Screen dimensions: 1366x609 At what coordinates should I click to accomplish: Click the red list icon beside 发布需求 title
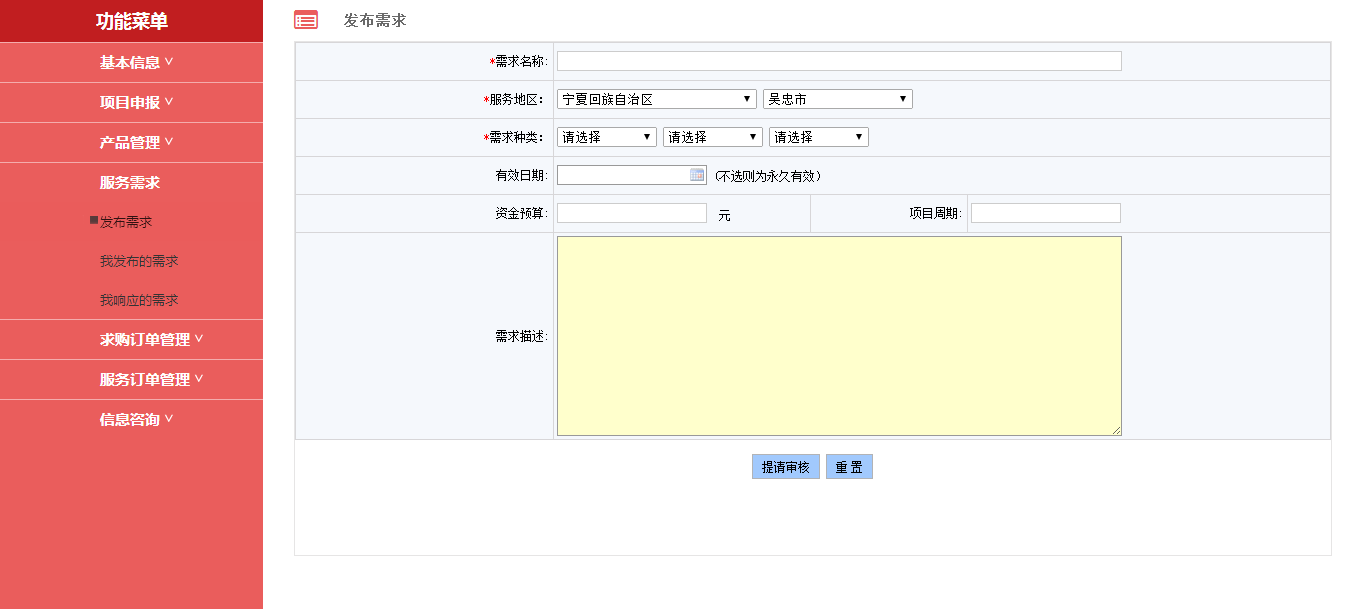(x=306, y=20)
